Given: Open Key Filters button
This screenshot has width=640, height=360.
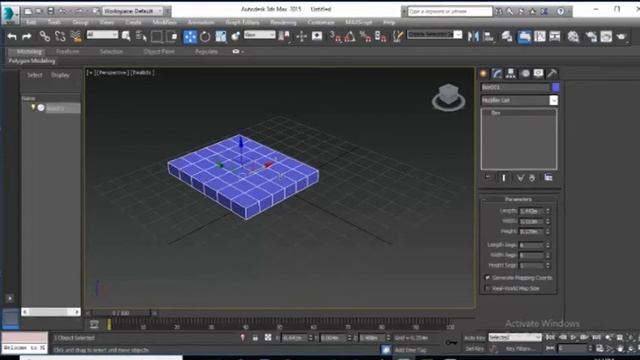Looking at the screenshot, I should [x=520, y=349].
